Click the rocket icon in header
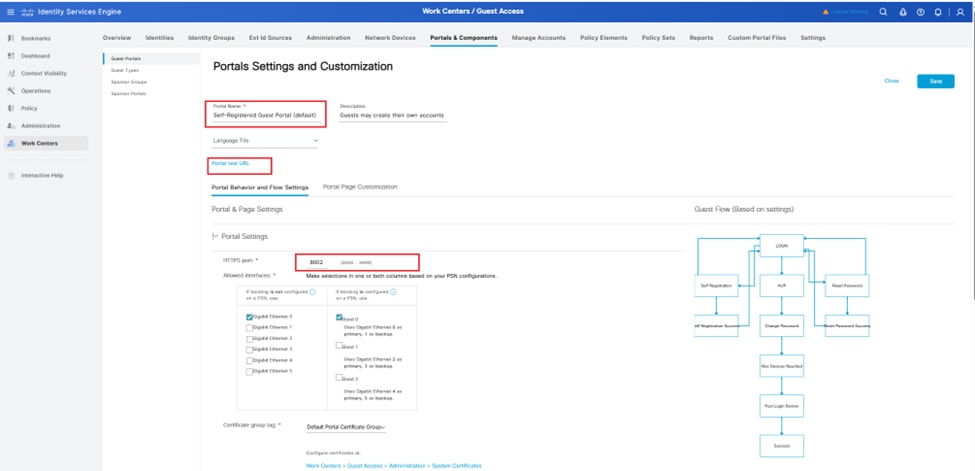This screenshot has width=975, height=471. coord(903,12)
